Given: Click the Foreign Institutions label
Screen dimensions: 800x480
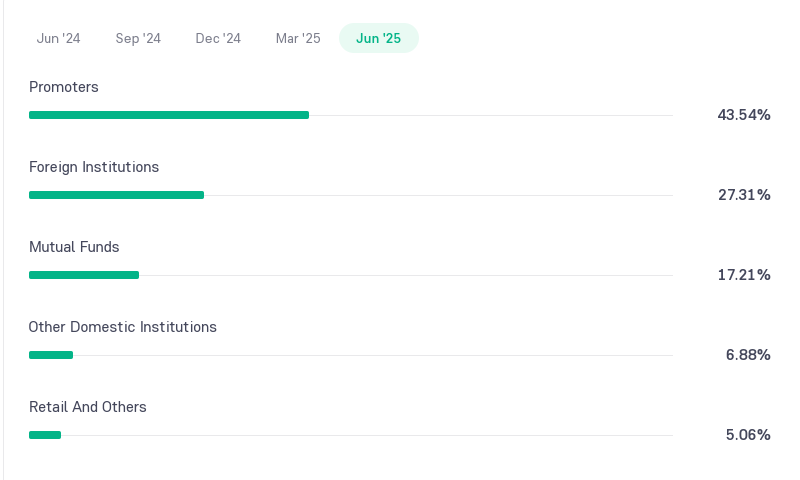Looking at the screenshot, I should [x=94, y=167].
